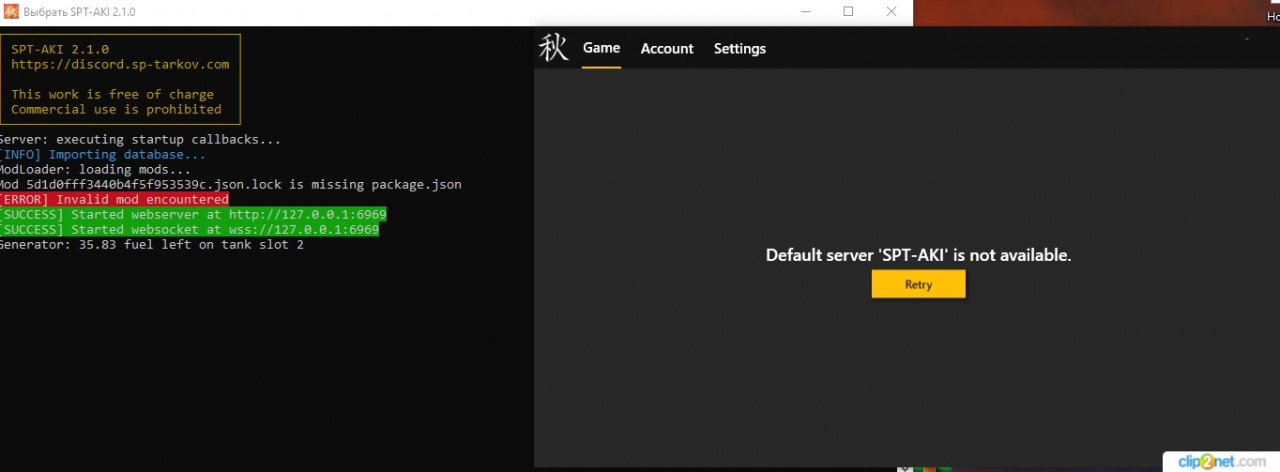1280x472 pixels.
Task: Click the 'Default server SPT-AKI is not available' message
Action: pos(918,255)
